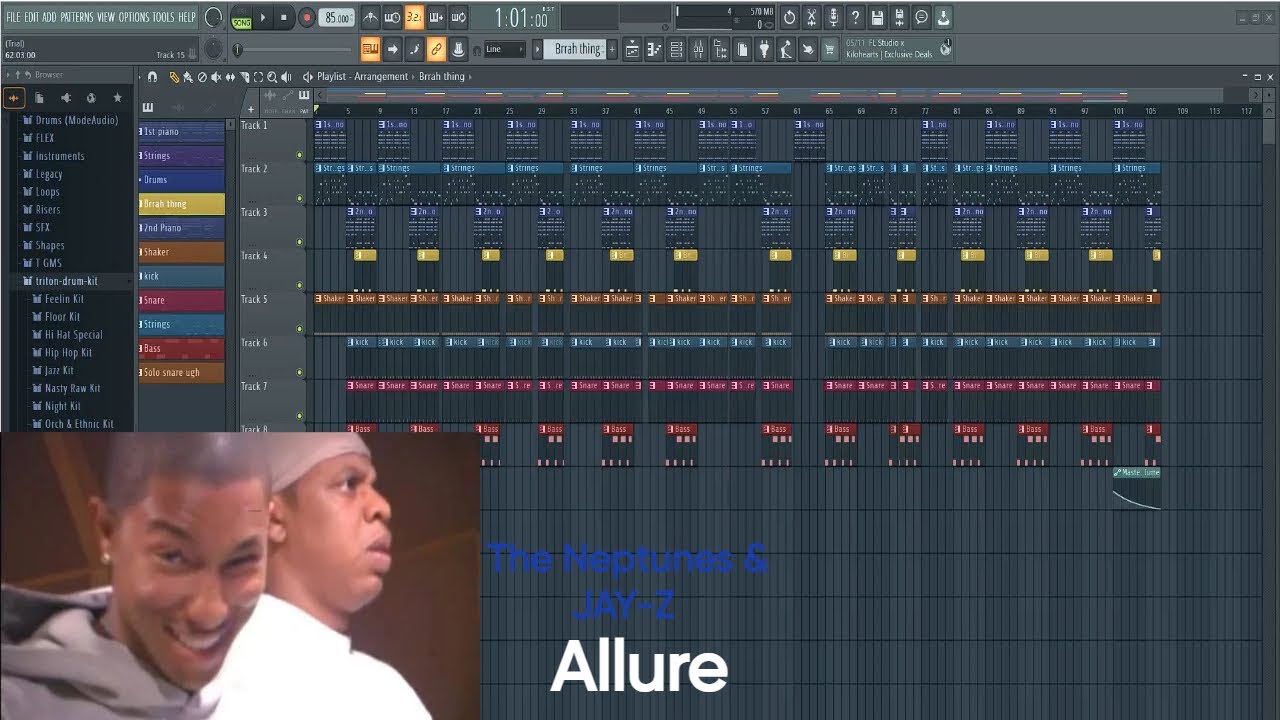The height and width of the screenshot is (720, 1280).
Task: Click the play button in transport
Action: click(x=263, y=17)
